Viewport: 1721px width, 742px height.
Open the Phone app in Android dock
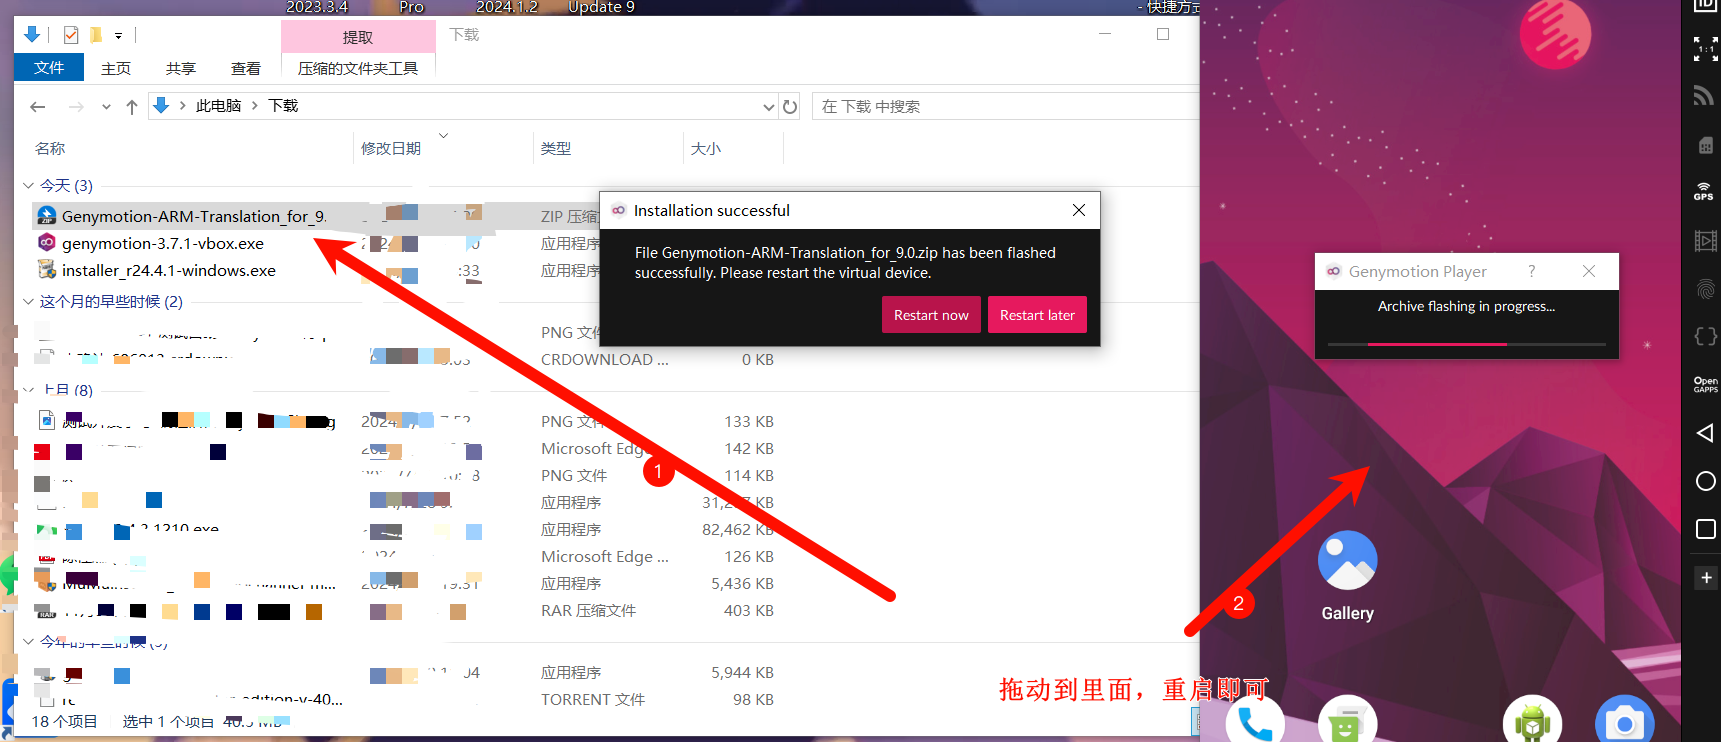pyautogui.click(x=1254, y=720)
